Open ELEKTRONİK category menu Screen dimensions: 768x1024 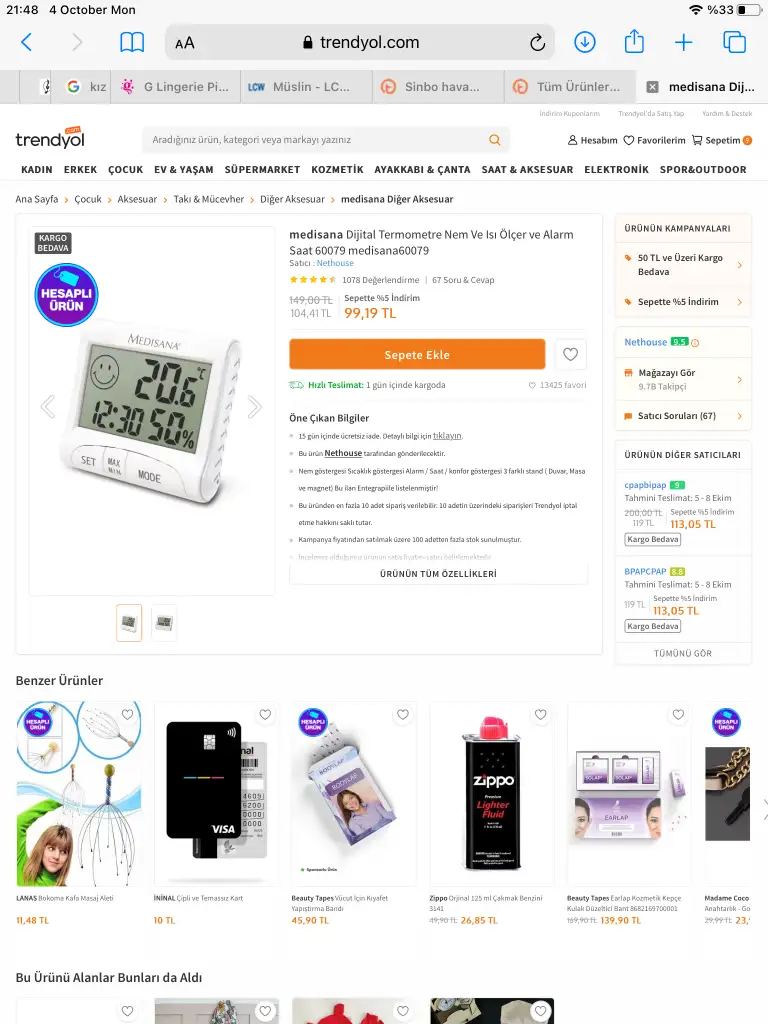[616, 170]
